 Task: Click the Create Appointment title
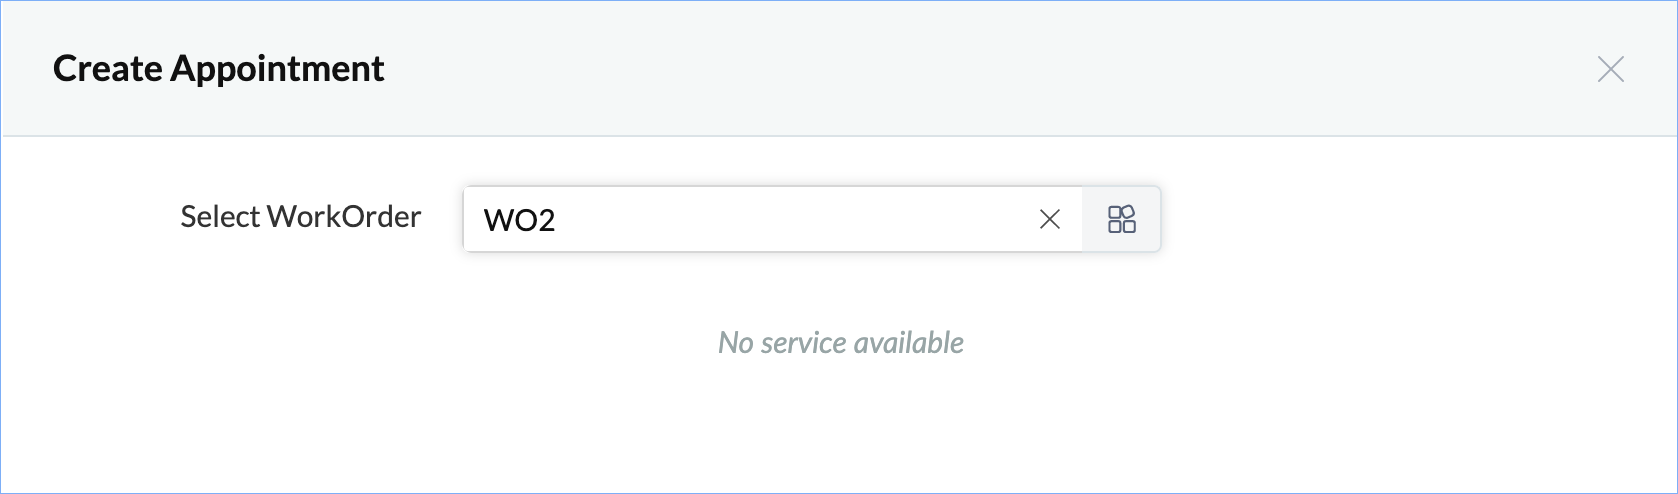pos(218,69)
